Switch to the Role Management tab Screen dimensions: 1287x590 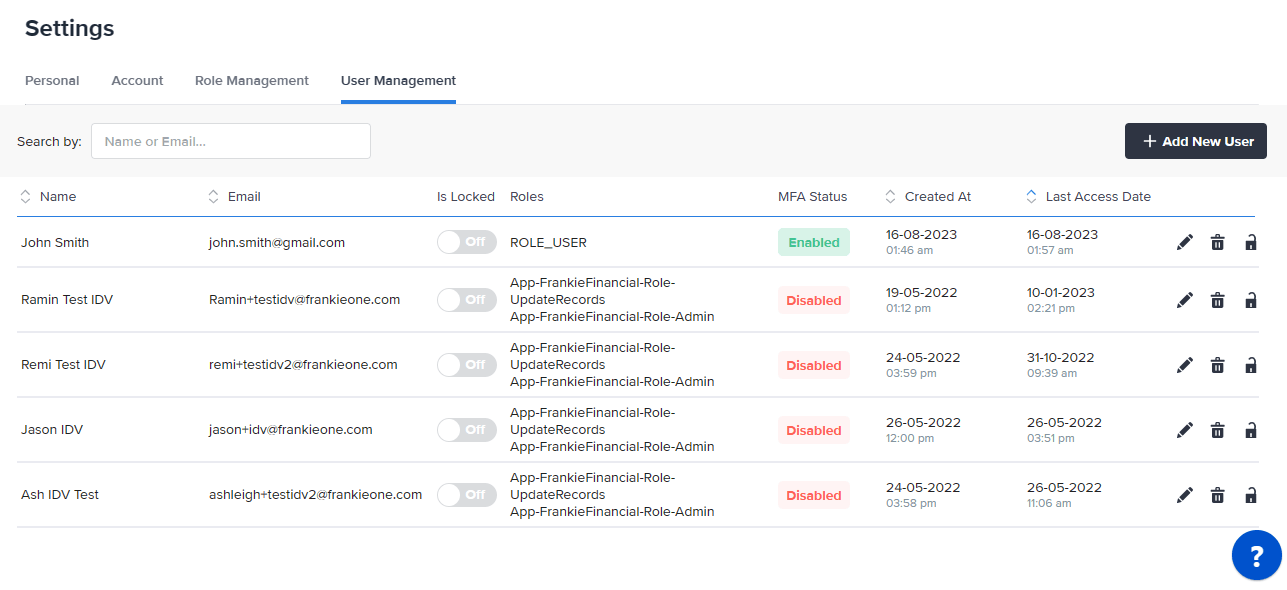click(251, 80)
